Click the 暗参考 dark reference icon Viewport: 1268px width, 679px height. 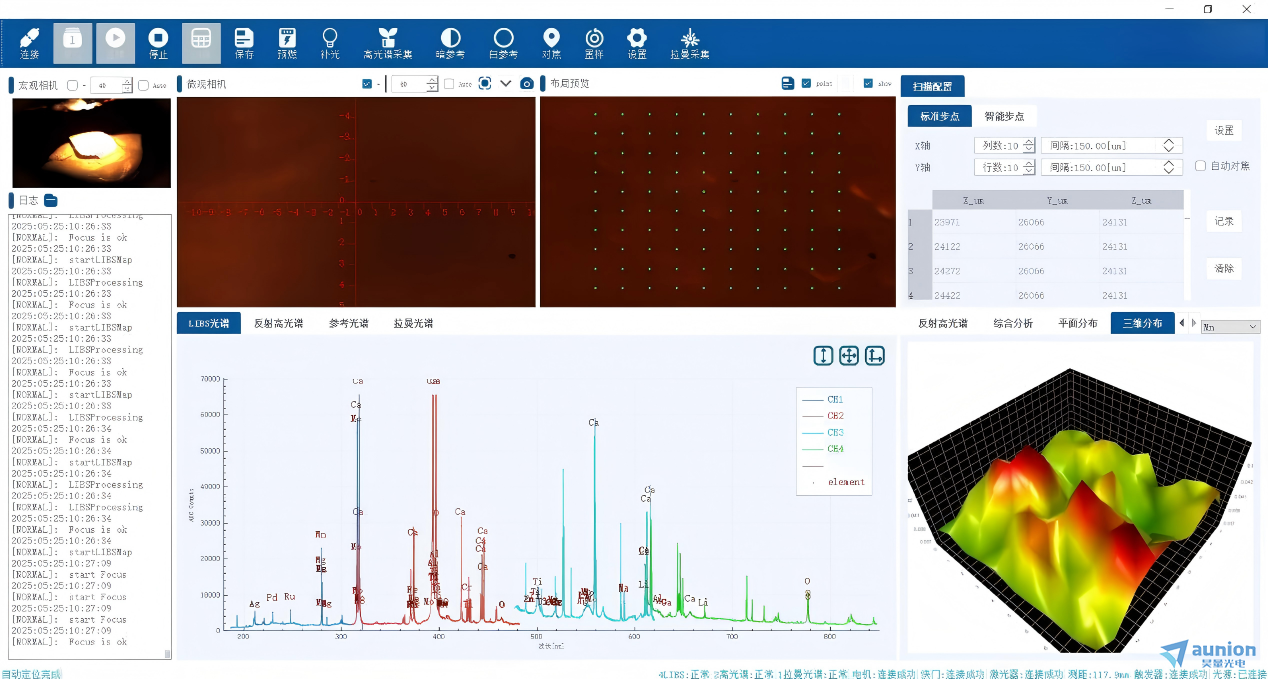[x=450, y=43]
